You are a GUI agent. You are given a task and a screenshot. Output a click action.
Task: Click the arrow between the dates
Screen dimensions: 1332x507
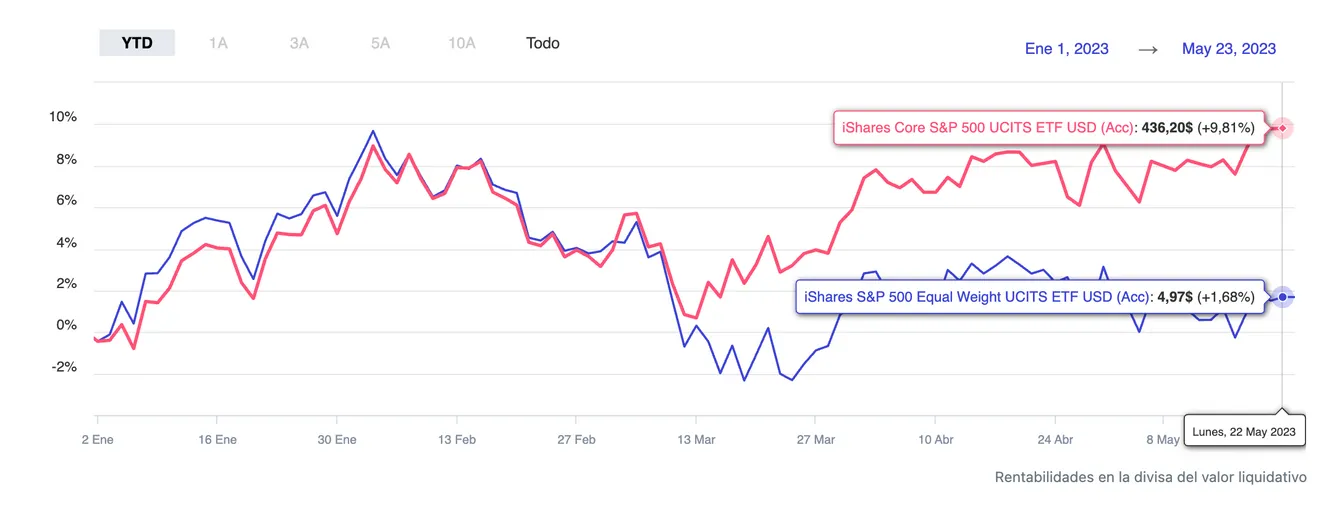click(1146, 48)
